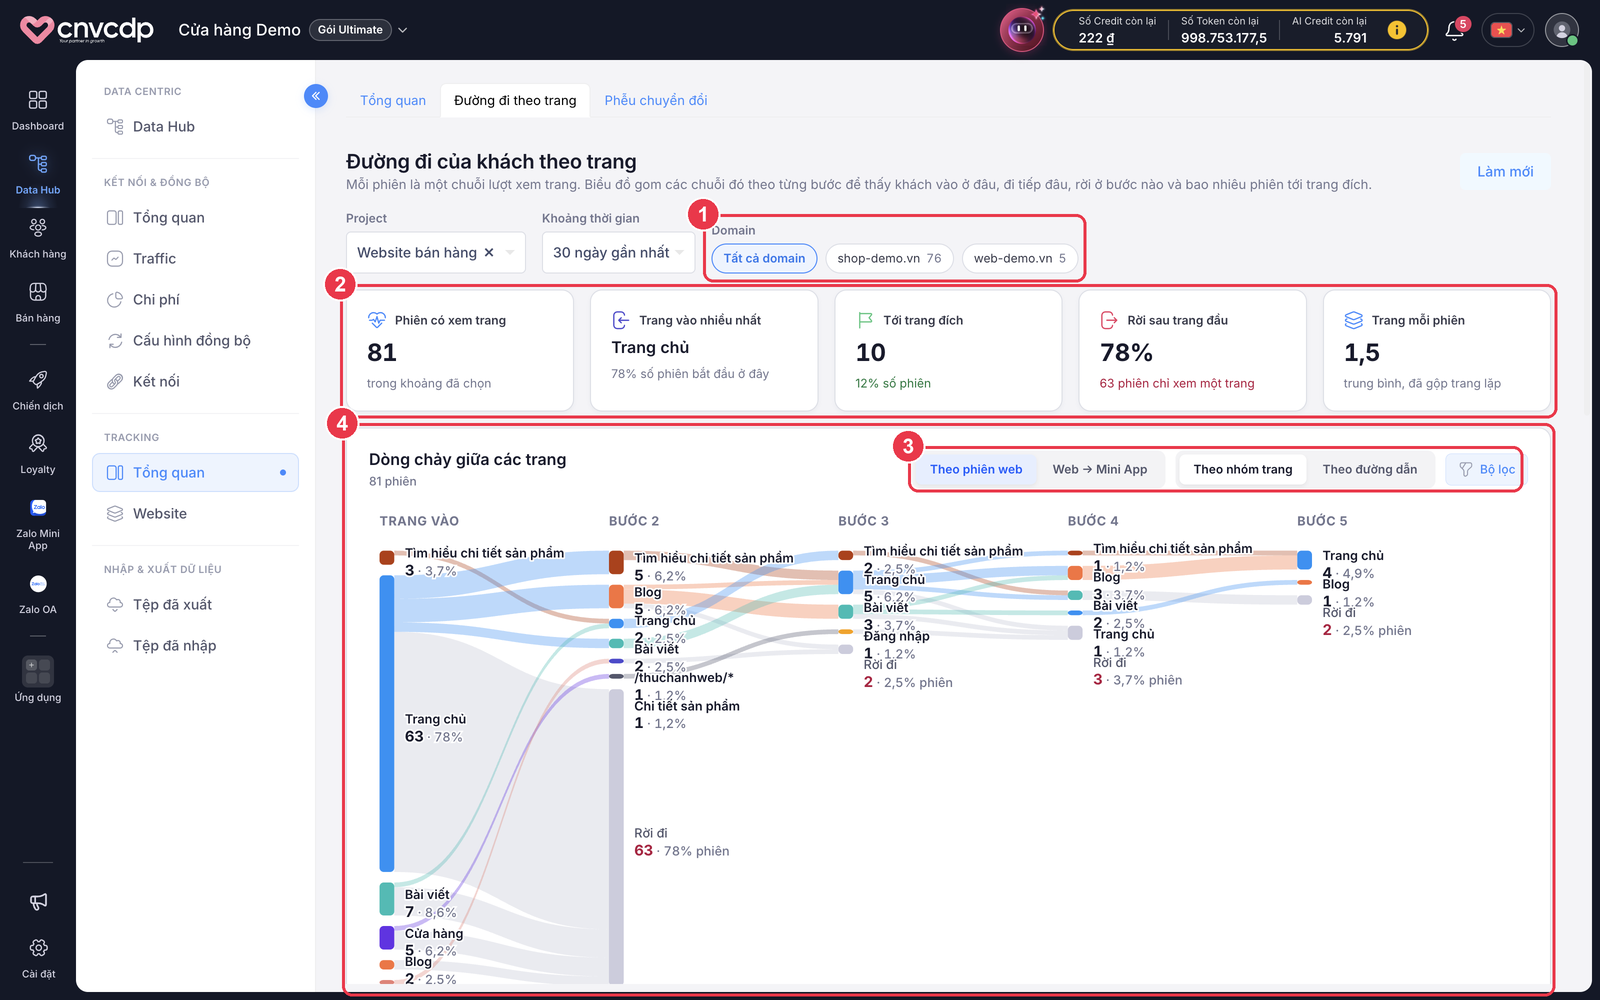Image resolution: width=1600 pixels, height=1000 pixels.
Task: Select web-demo.vn domain chip
Action: click(x=1020, y=258)
